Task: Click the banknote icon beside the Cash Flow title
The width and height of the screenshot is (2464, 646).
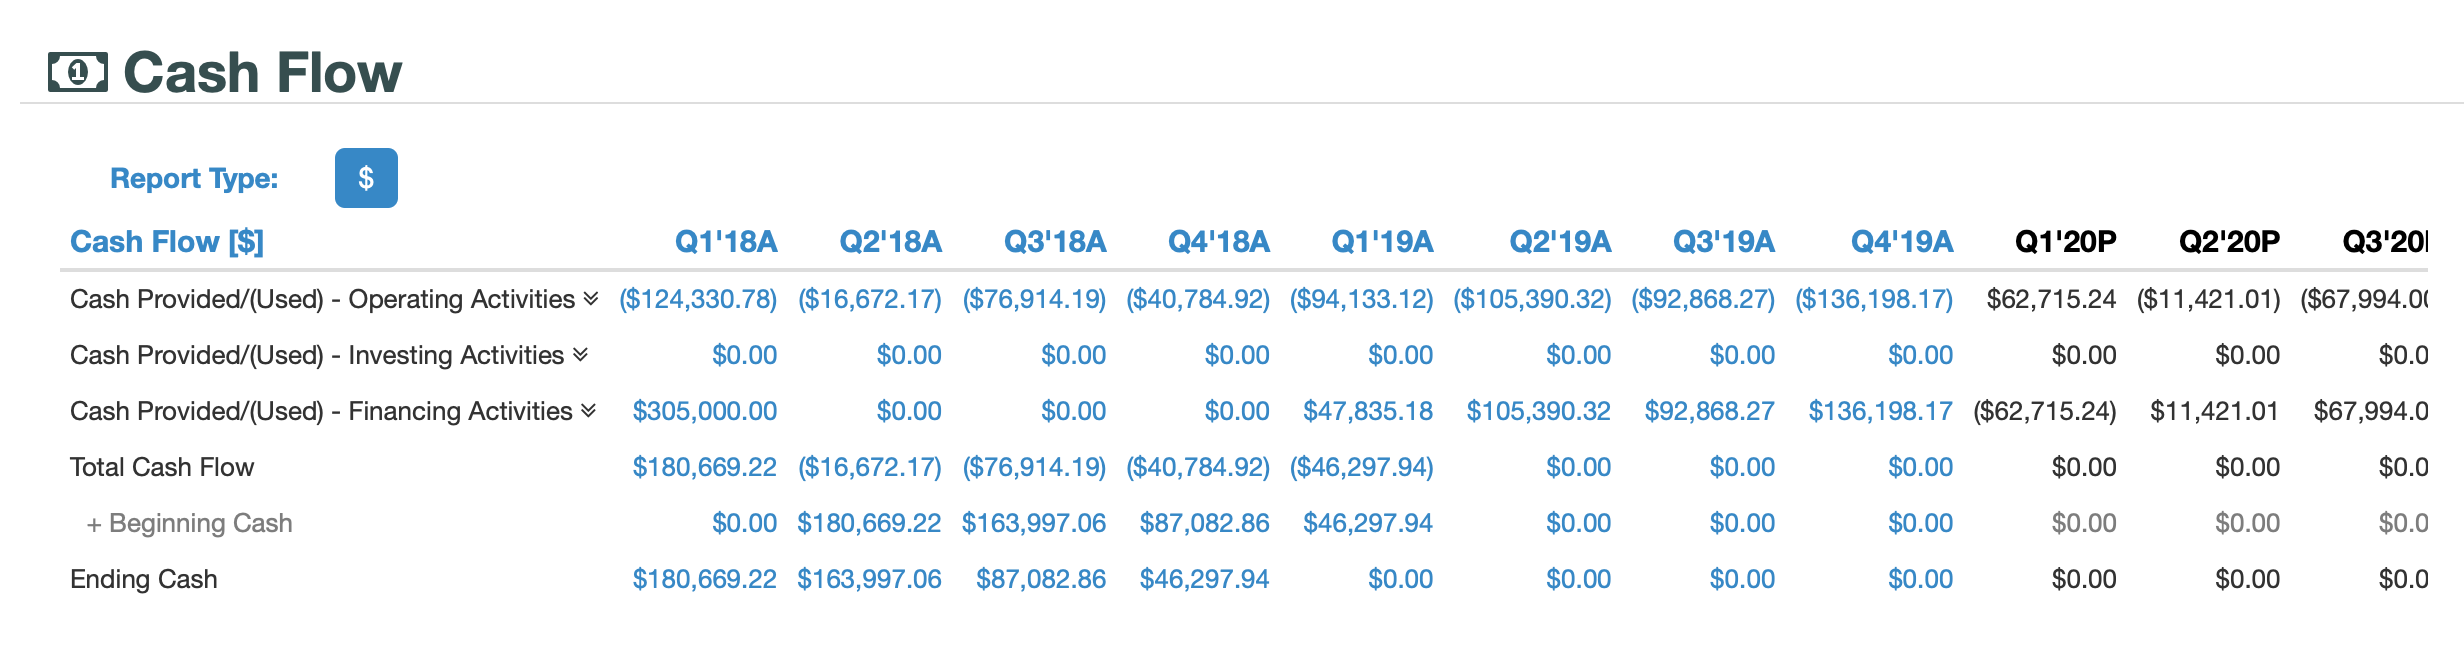Action: [x=79, y=71]
